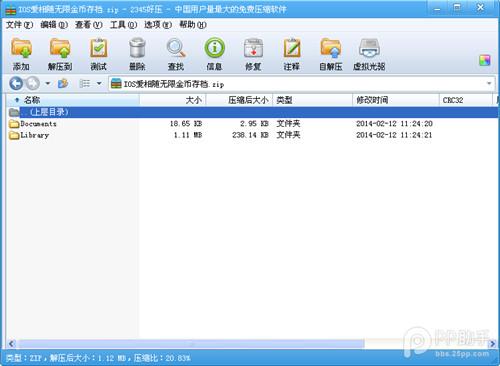Sort by the CRC32 column header
This screenshot has width=500, height=366.
[466, 100]
